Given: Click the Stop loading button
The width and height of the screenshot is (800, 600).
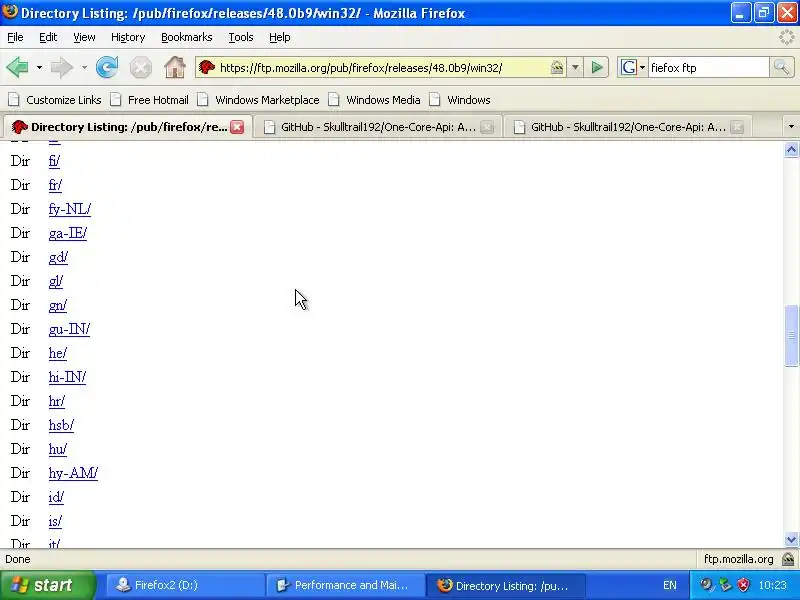Looking at the screenshot, I should [x=140, y=67].
